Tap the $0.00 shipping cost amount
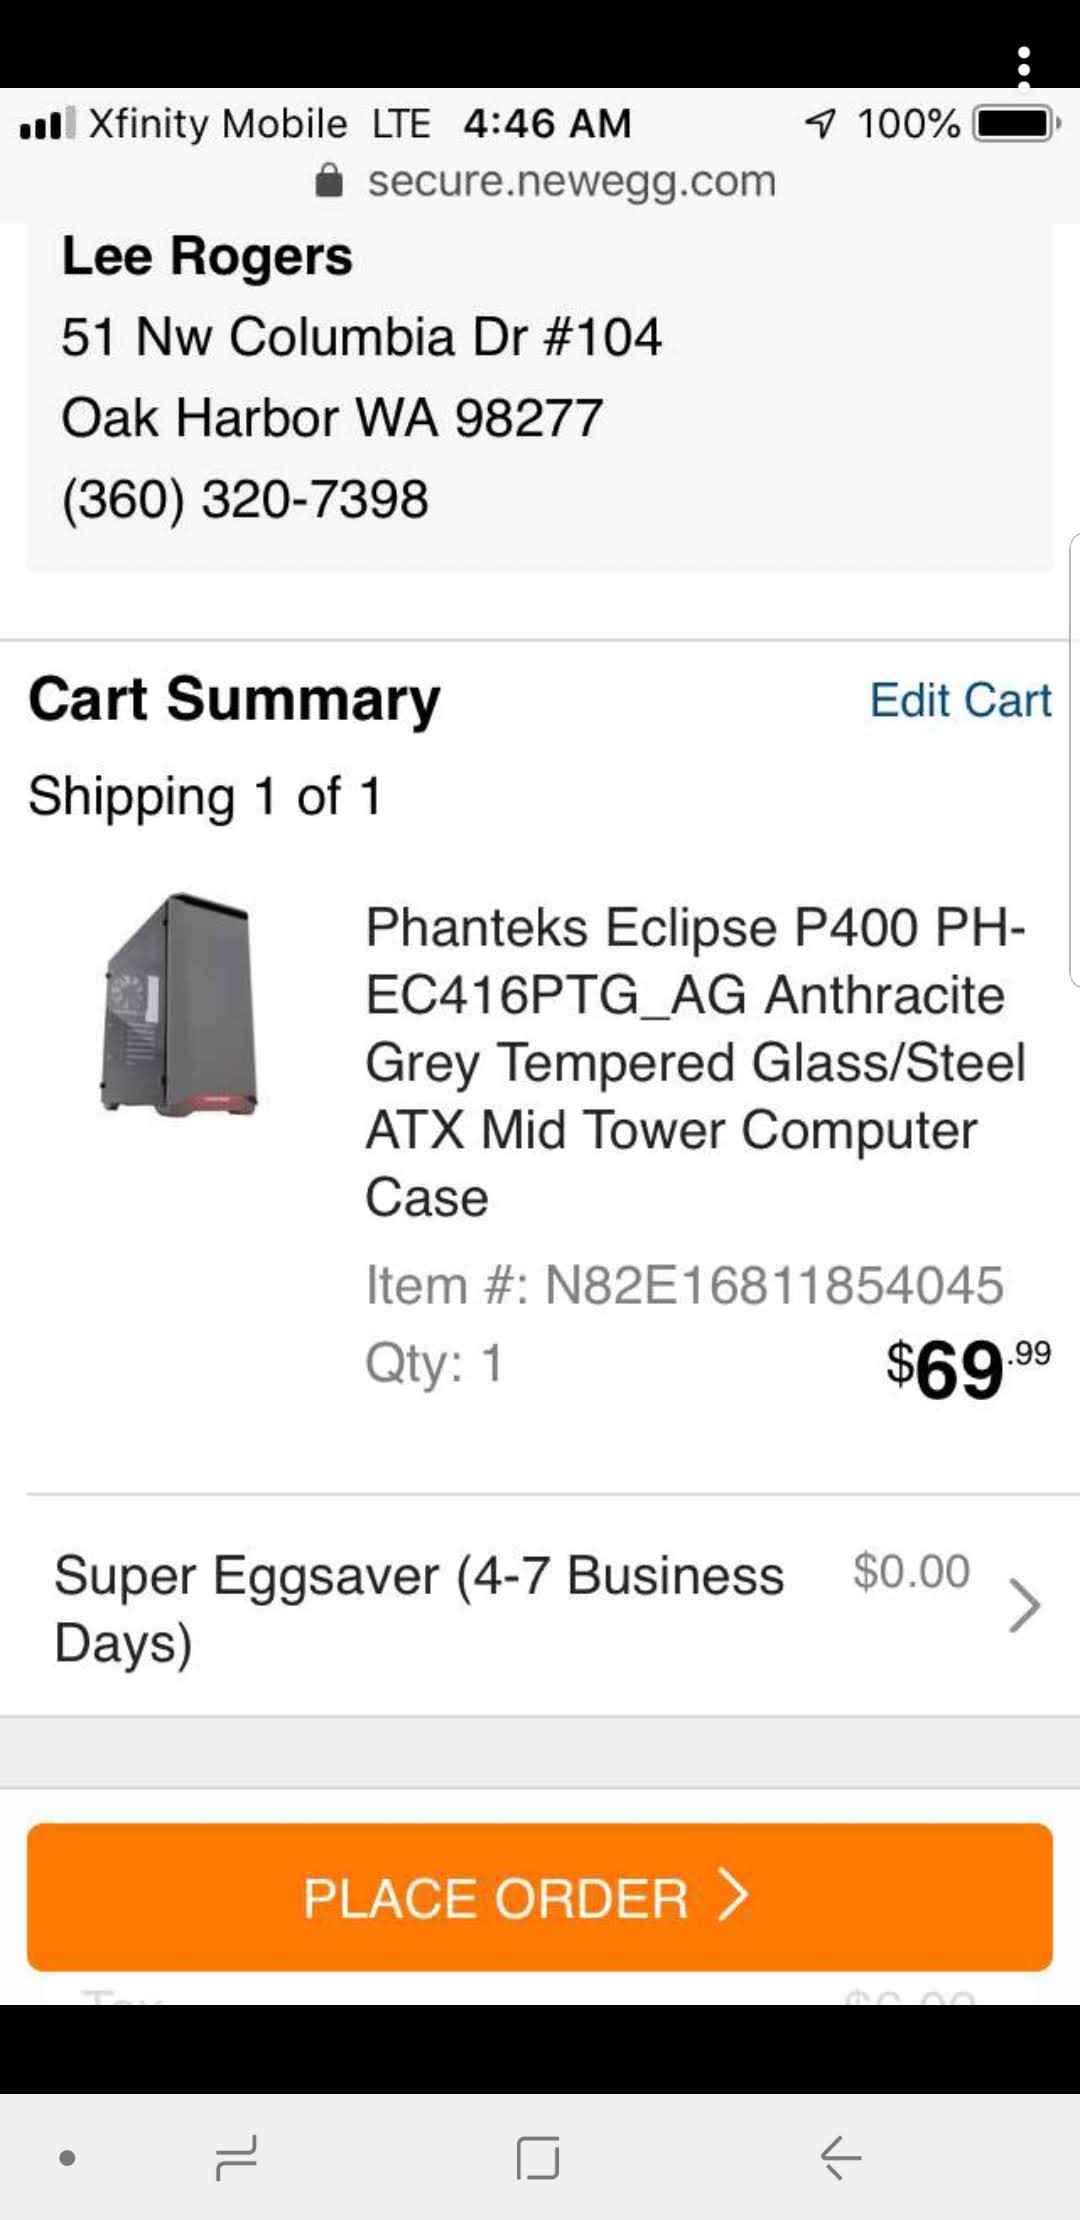This screenshot has width=1080, height=2220. pos(911,1571)
